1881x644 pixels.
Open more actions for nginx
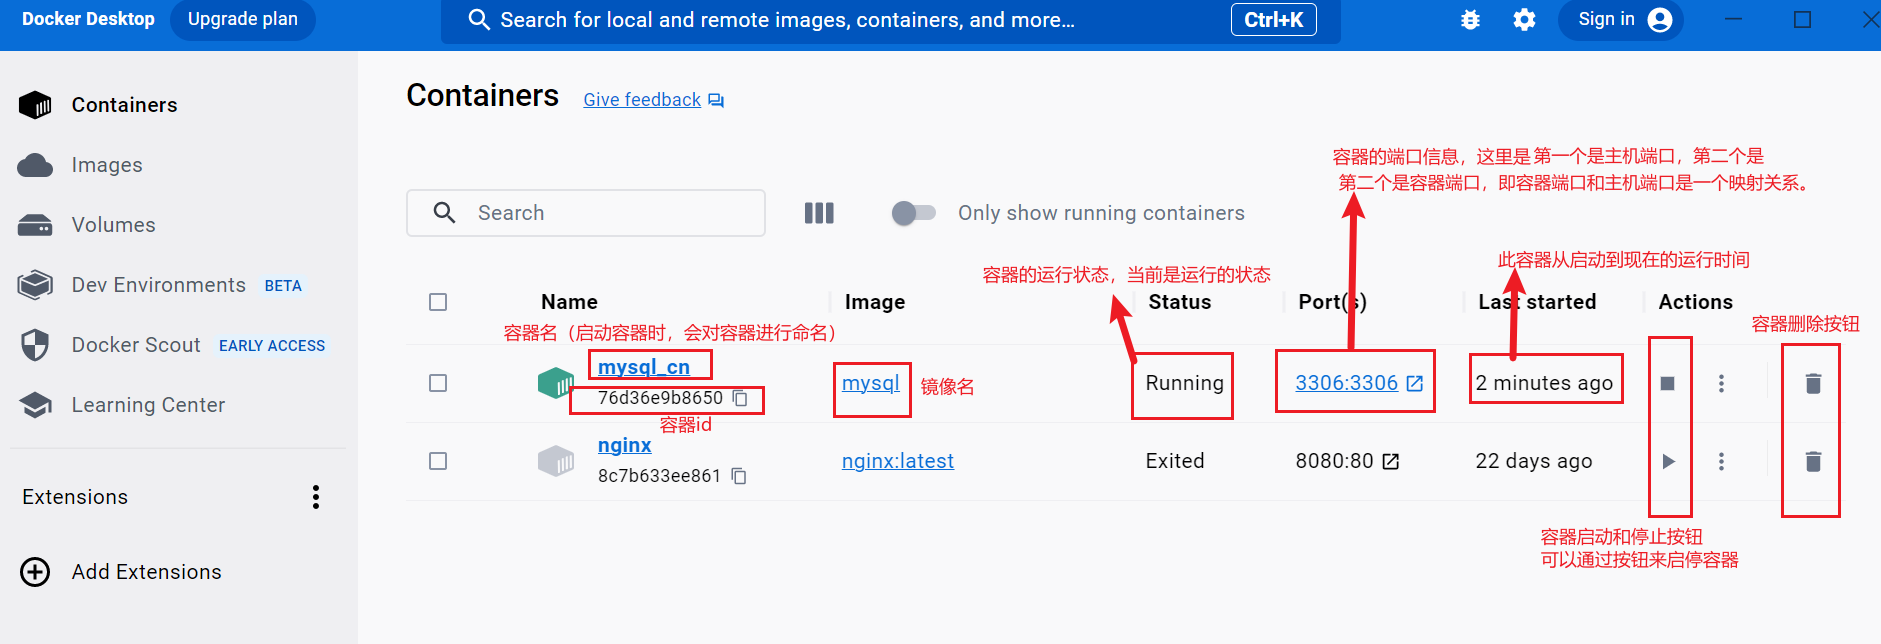1721,461
